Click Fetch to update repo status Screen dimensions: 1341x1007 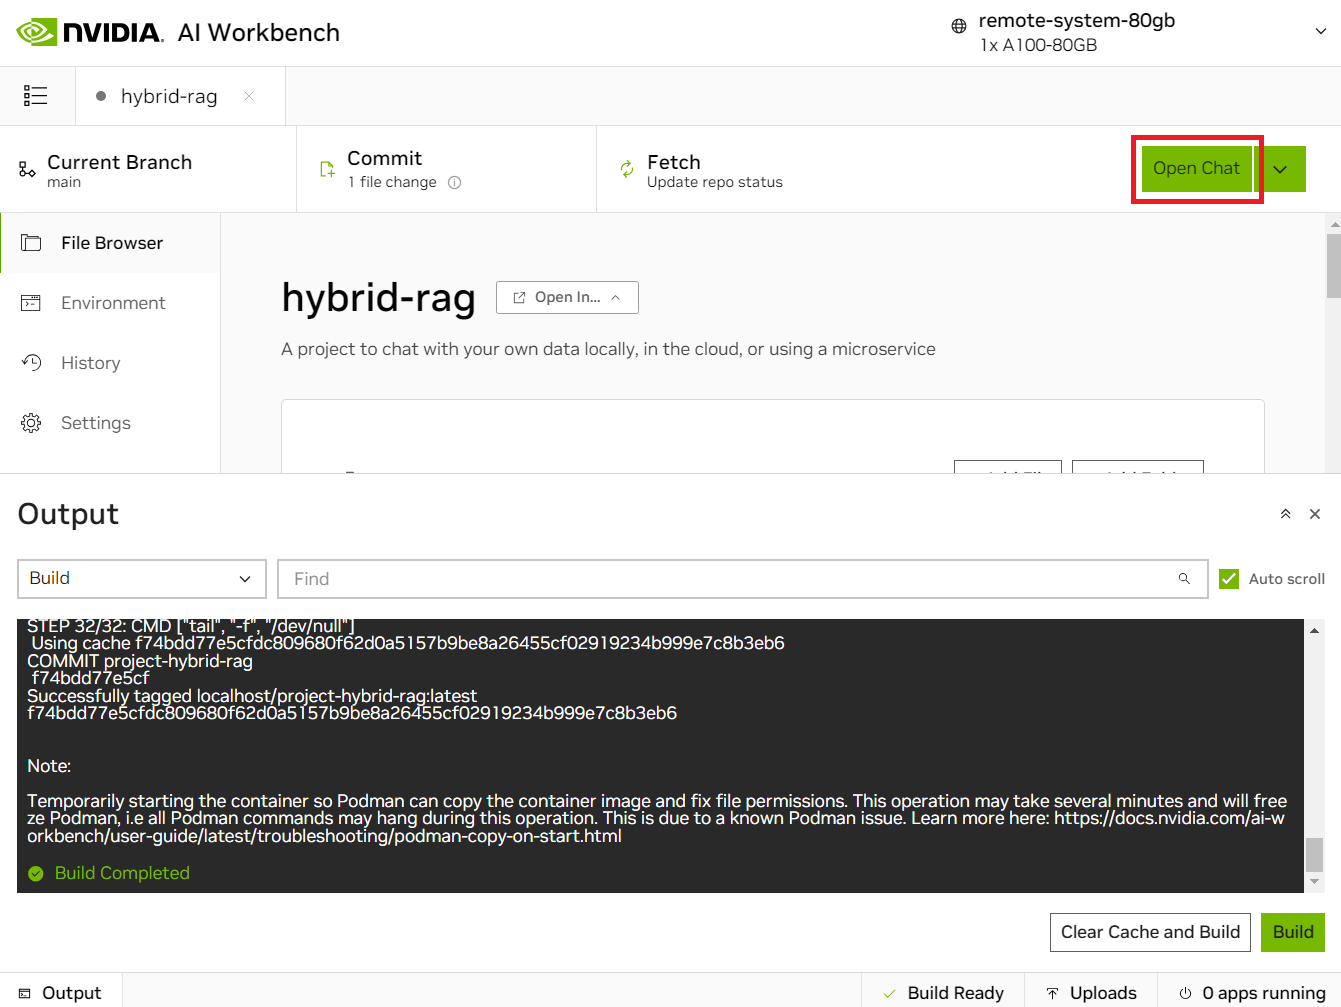click(714, 170)
